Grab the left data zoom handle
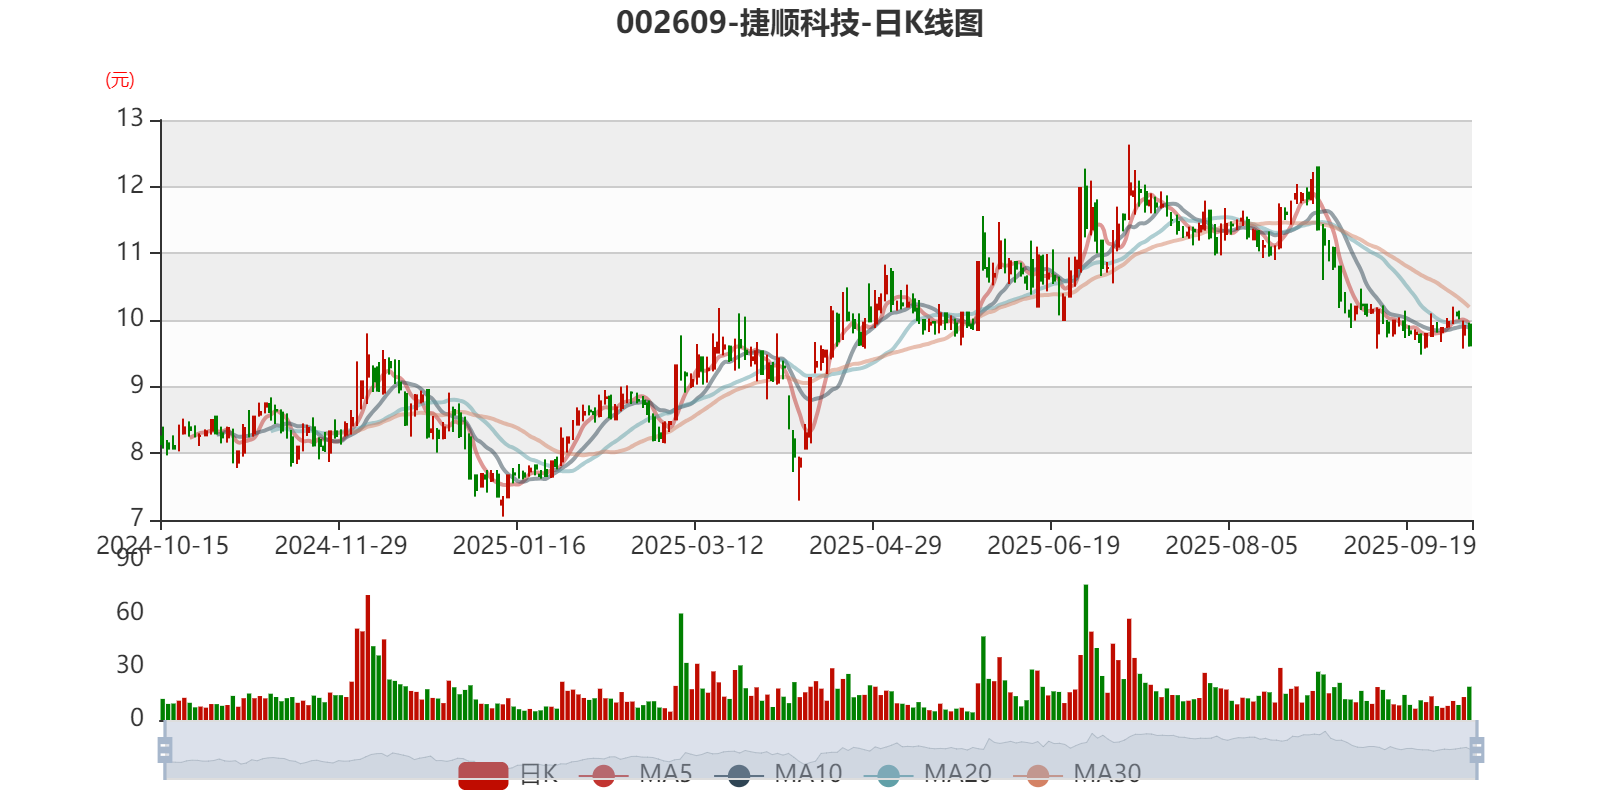 point(165,749)
